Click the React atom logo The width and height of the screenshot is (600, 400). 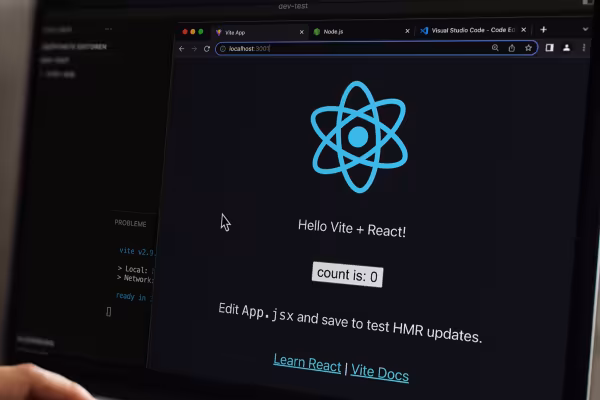[359, 137]
